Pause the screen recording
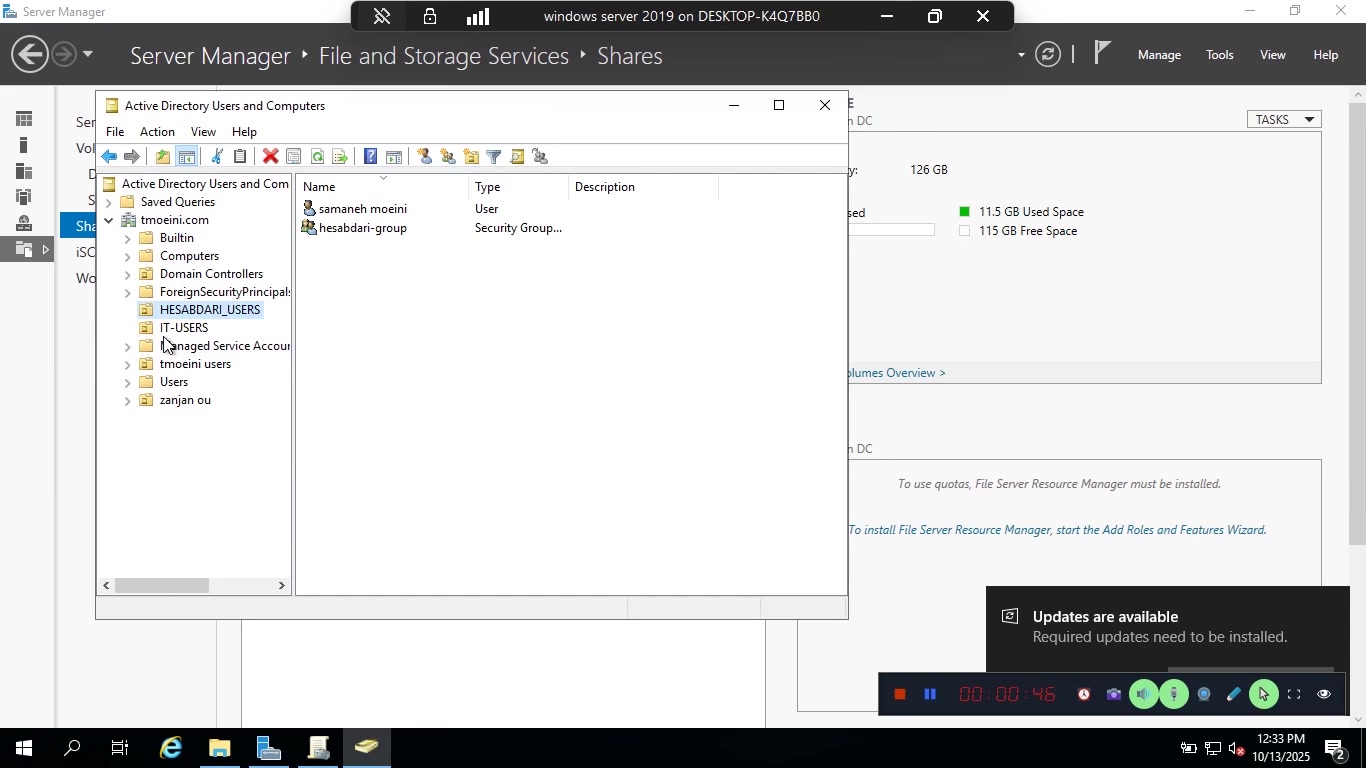 pos(930,694)
